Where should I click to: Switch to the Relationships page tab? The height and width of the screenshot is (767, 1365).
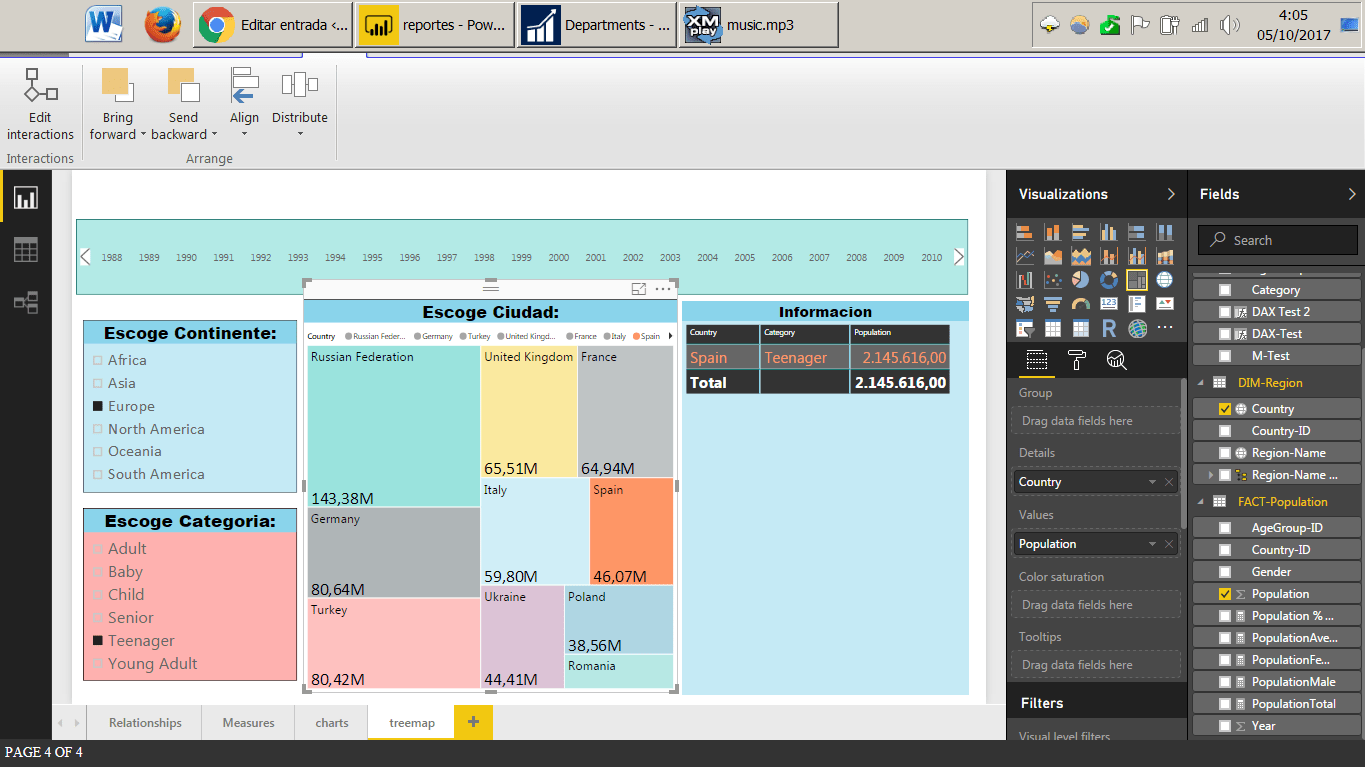145,723
